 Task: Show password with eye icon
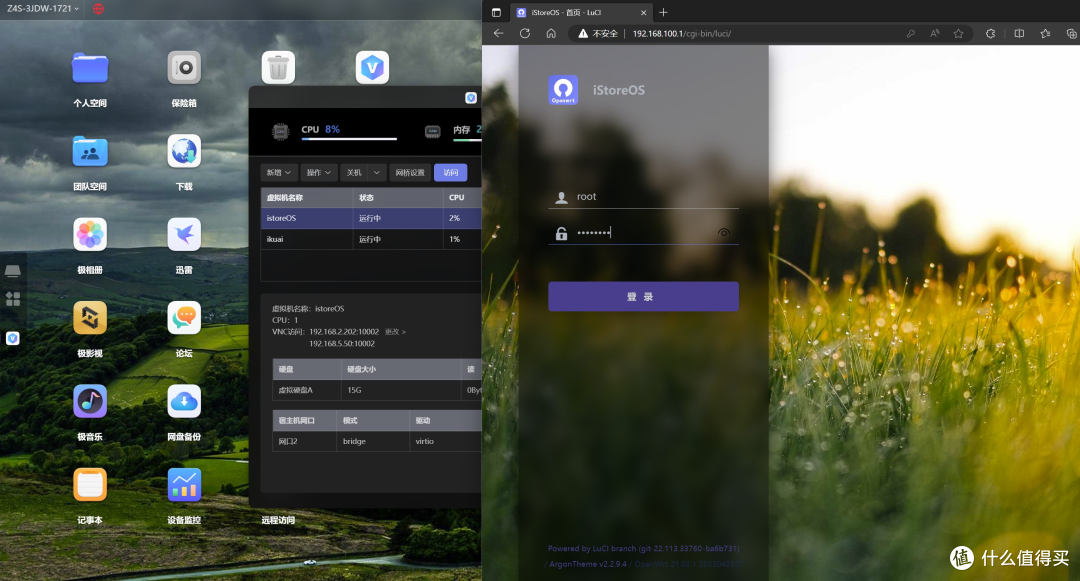(723, 233)
